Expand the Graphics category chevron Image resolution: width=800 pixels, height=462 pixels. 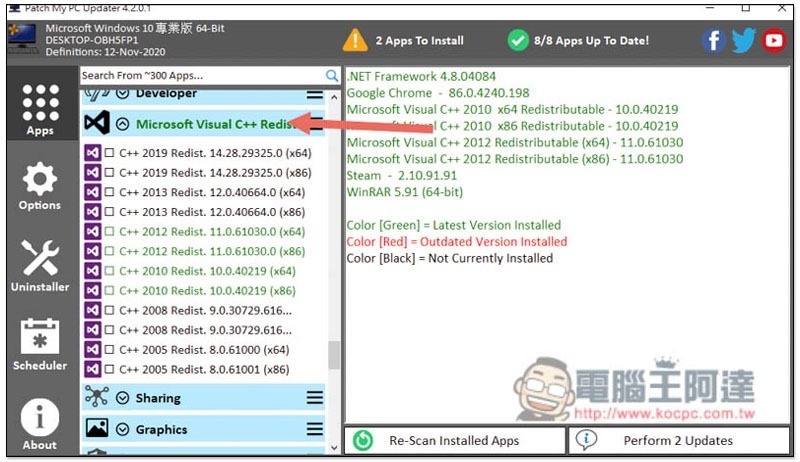point(123,429)
